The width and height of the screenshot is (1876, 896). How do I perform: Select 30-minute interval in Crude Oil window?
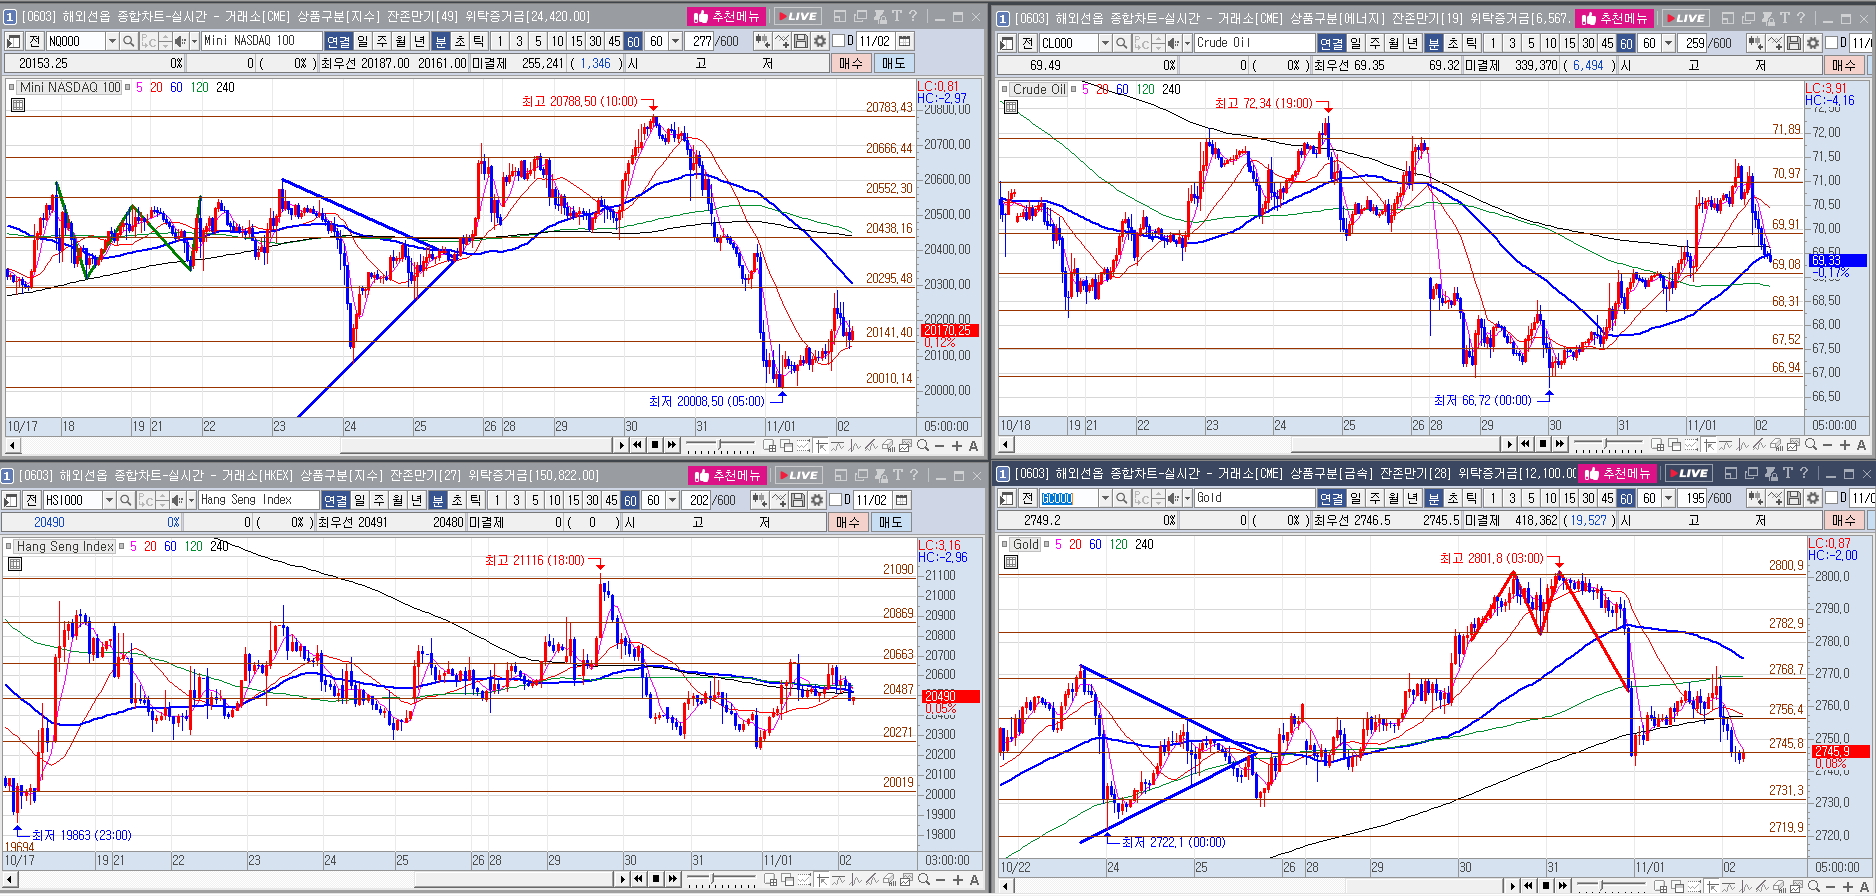coord(1588,42)
